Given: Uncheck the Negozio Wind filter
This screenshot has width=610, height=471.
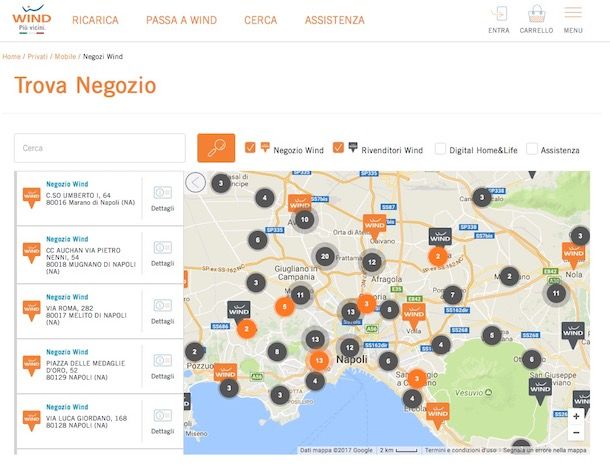Looking at the screenshot, I should click(x=250, y=148).
